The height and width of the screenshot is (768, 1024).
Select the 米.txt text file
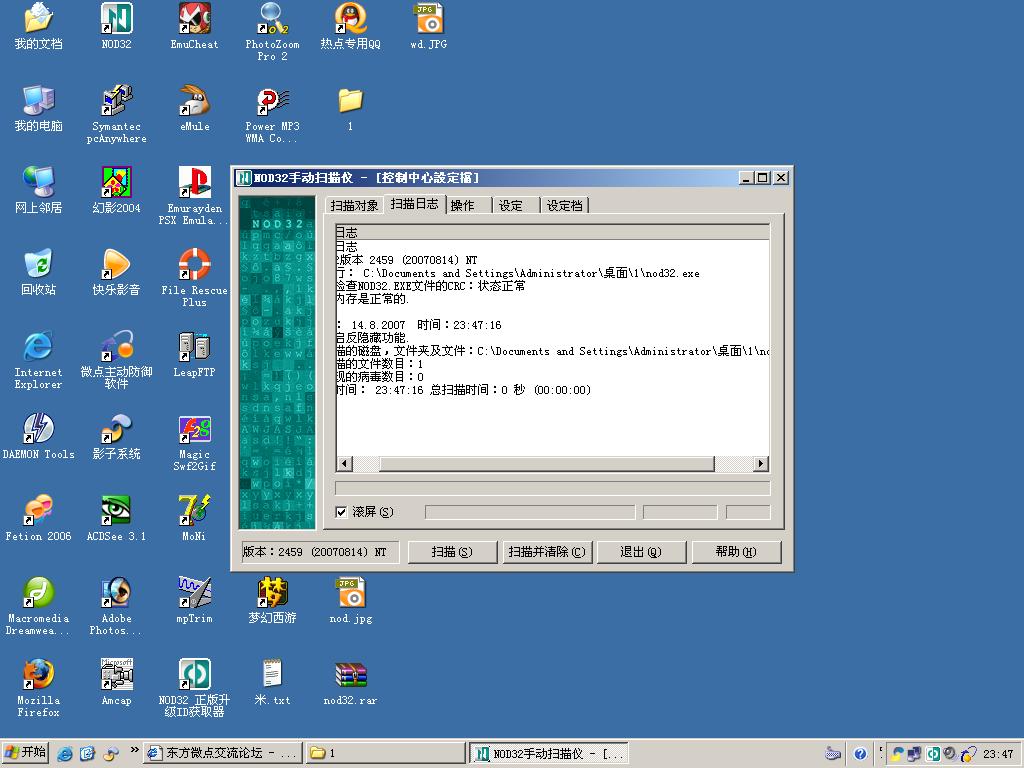point(272,682)
